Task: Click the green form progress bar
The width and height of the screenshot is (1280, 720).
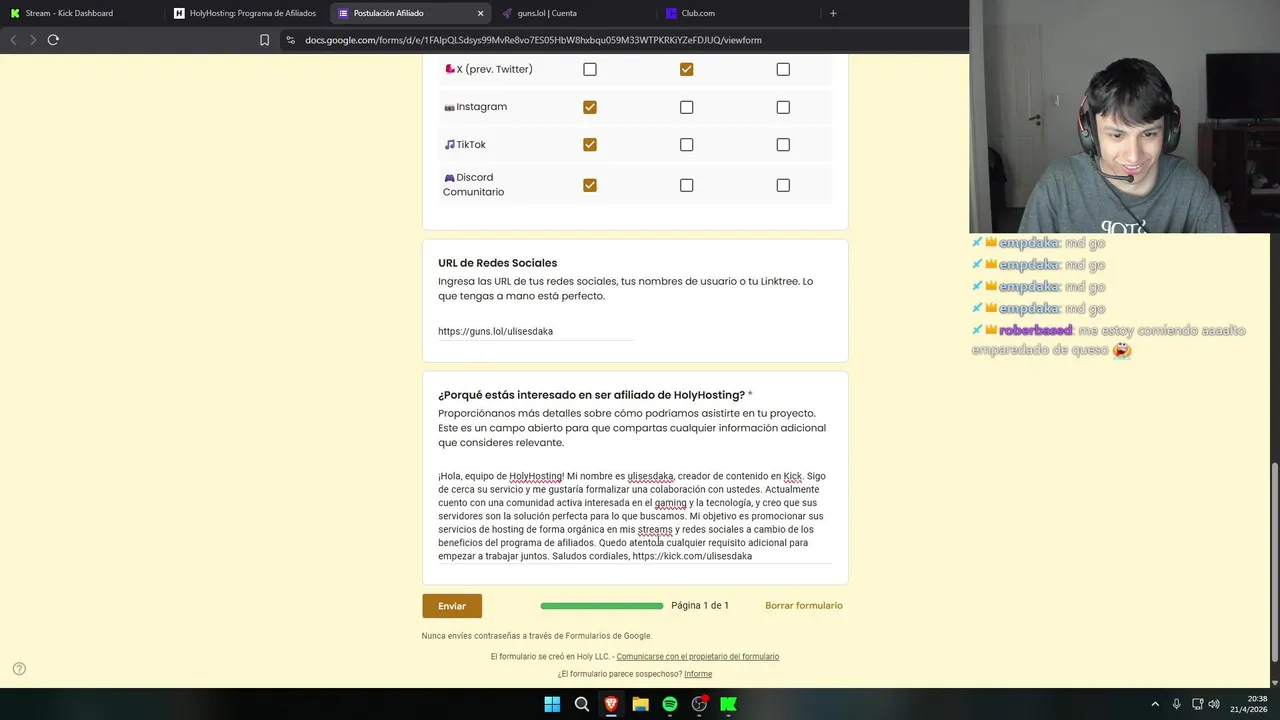Action: pos(602,606)
